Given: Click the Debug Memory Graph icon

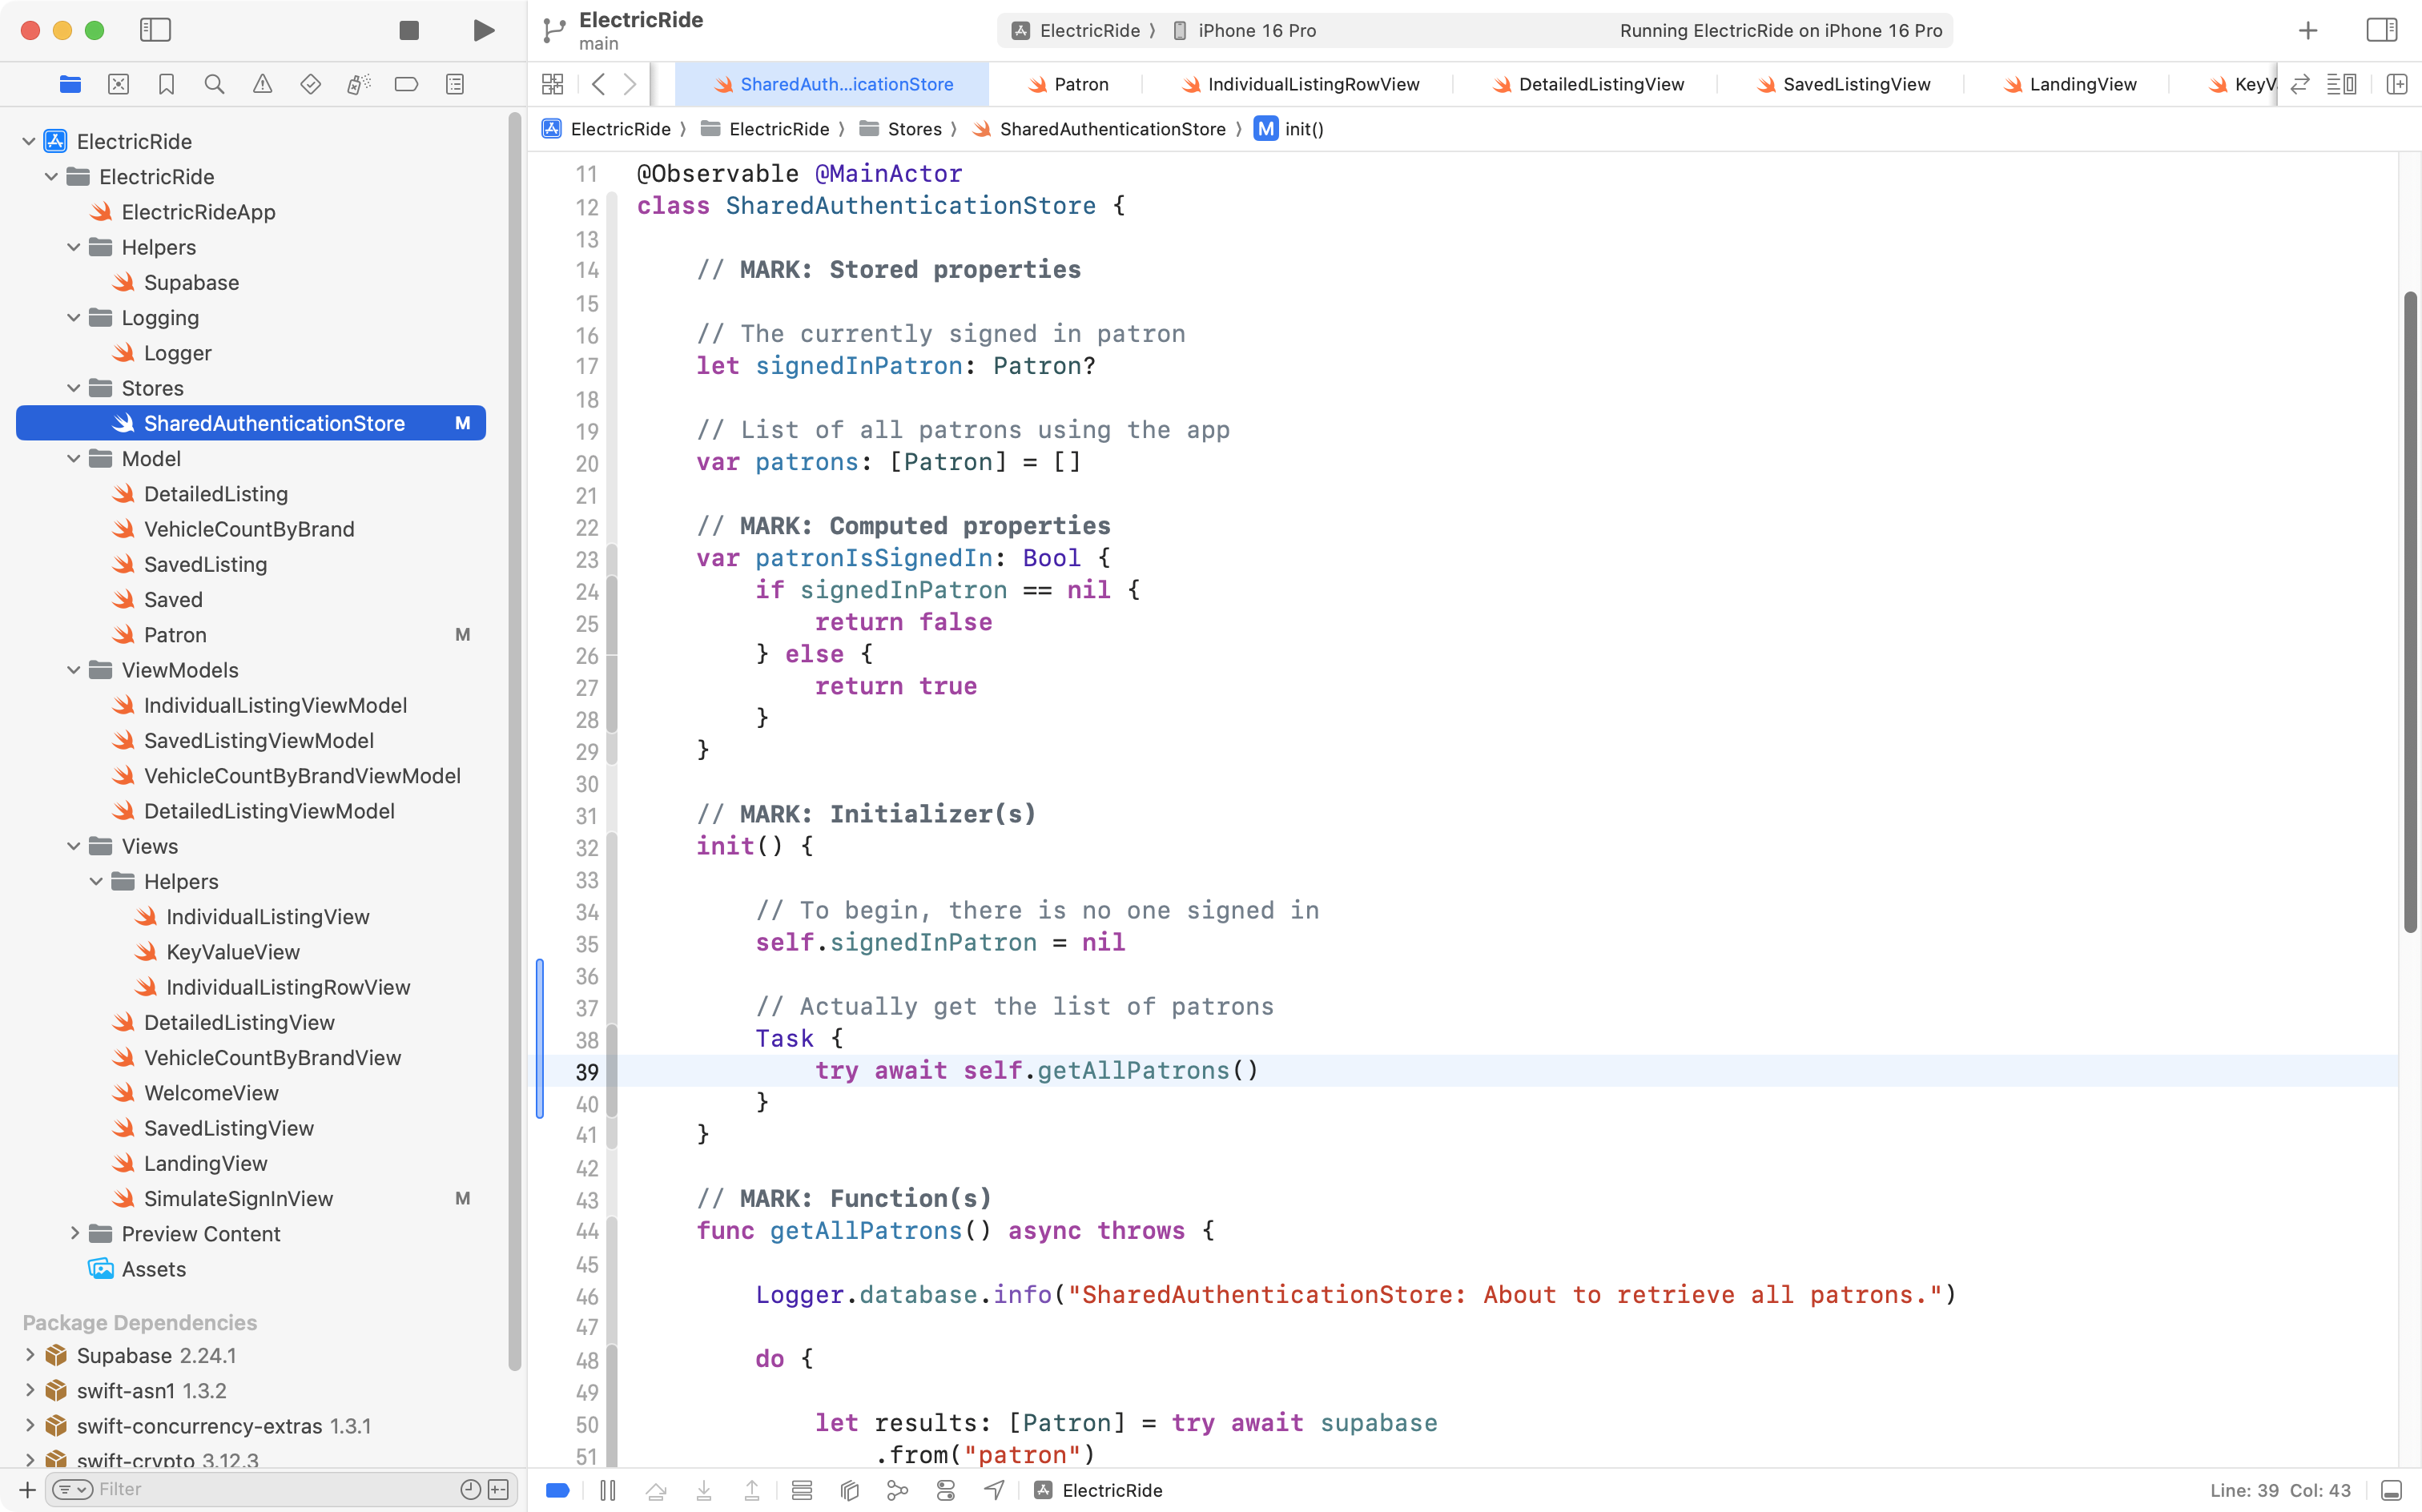Looking at the screenshot, I should pyautogui.click(x=897, y=1490).
